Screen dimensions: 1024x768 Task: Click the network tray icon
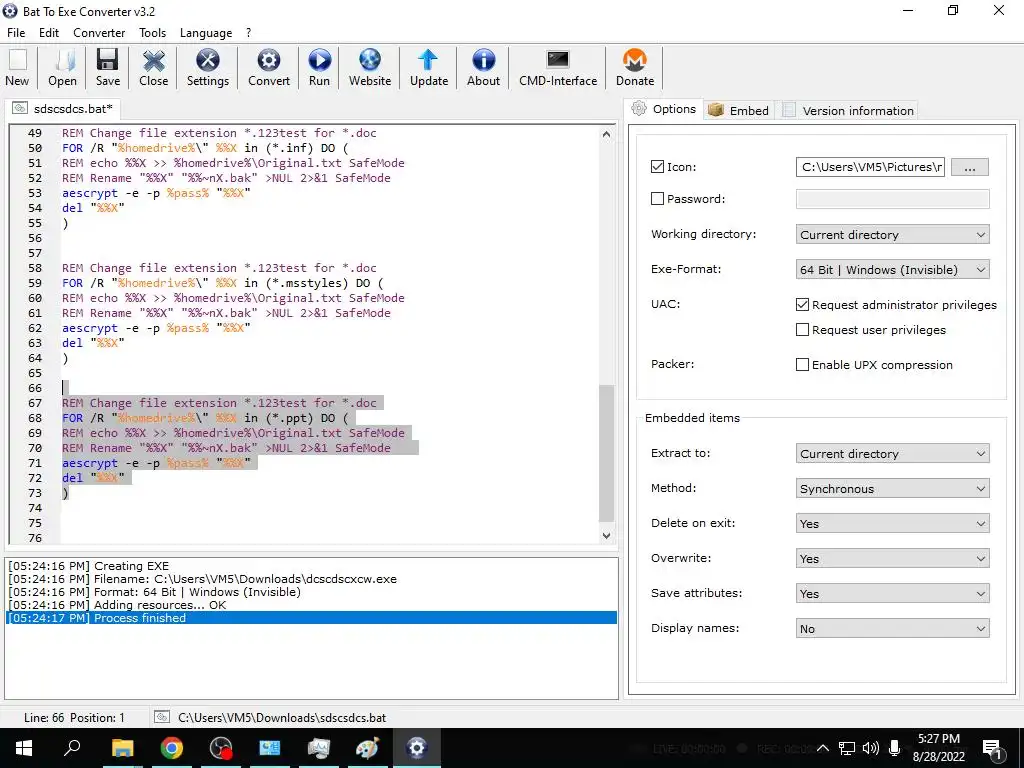(x=847, y=748)
